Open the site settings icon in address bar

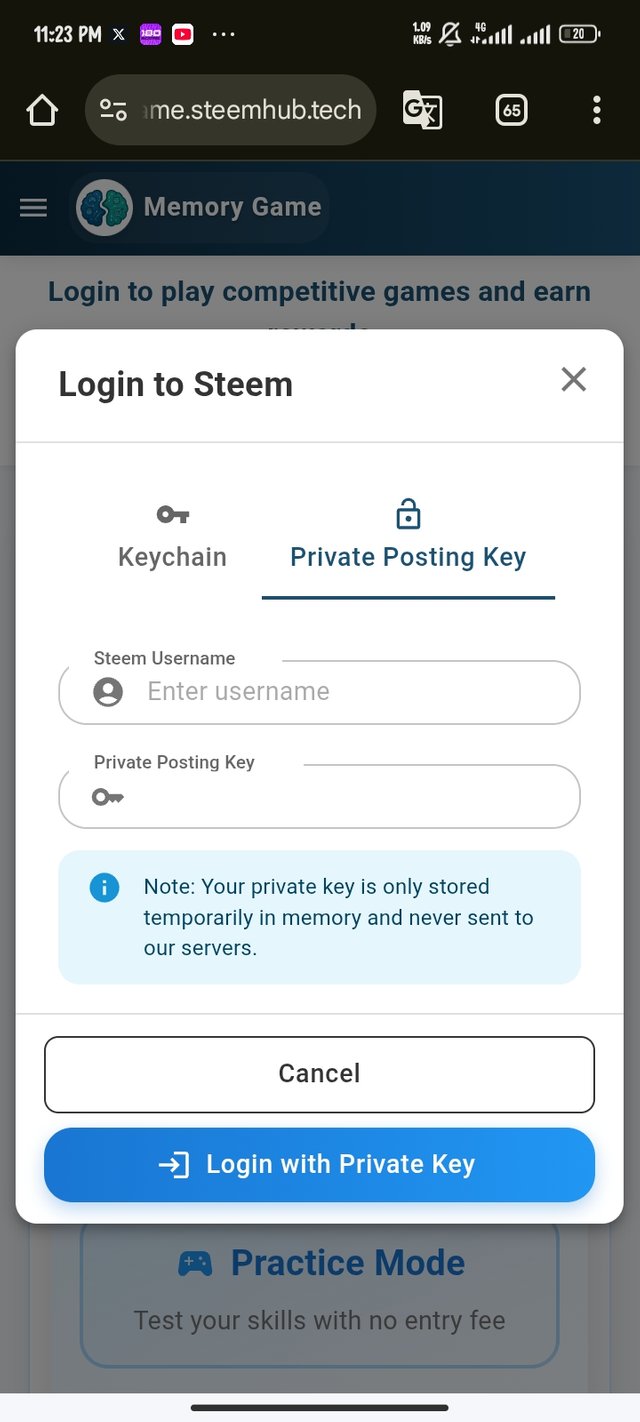click(x=114, y=110)
